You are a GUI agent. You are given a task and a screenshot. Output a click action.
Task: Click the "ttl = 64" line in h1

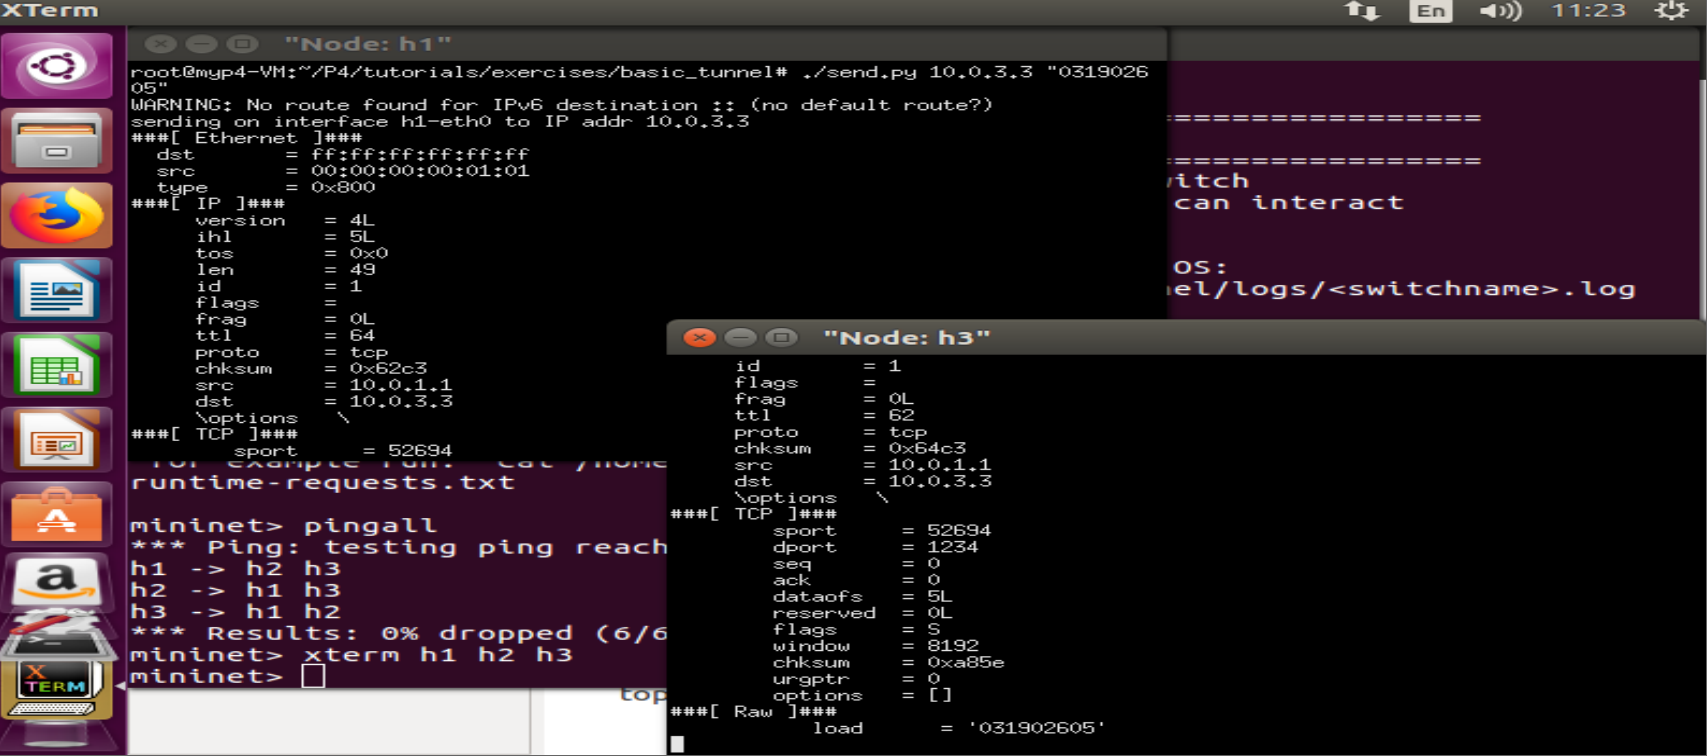285,336
